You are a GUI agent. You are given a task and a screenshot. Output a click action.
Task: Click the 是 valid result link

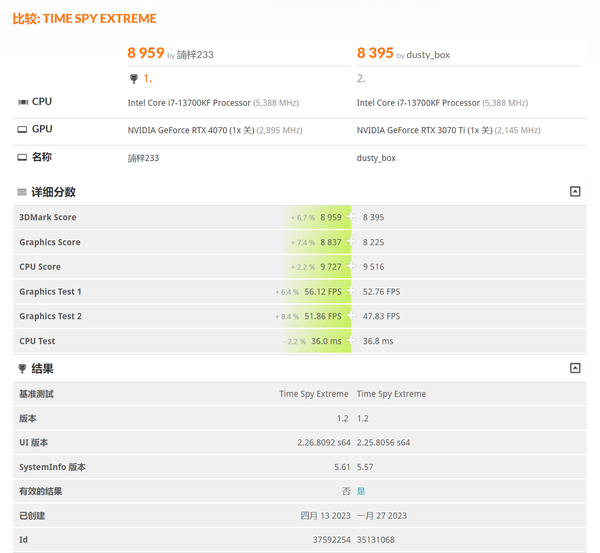(x=361, y=491)
